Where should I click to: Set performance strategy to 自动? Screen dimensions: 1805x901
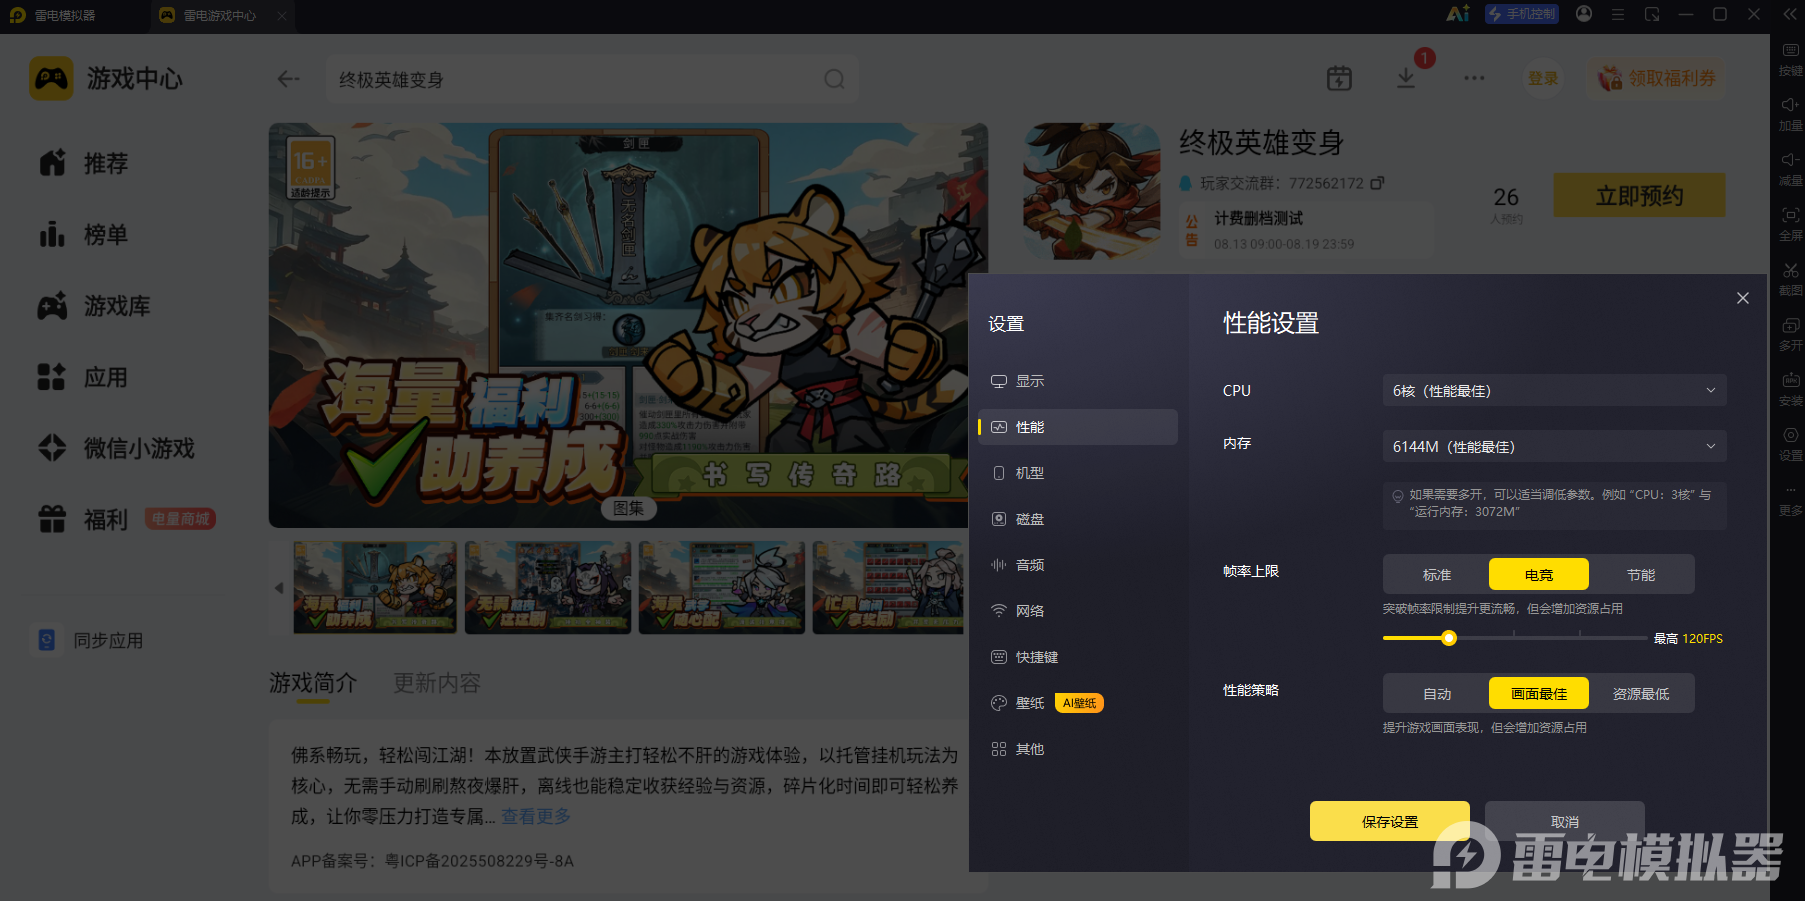(1437, 694)
